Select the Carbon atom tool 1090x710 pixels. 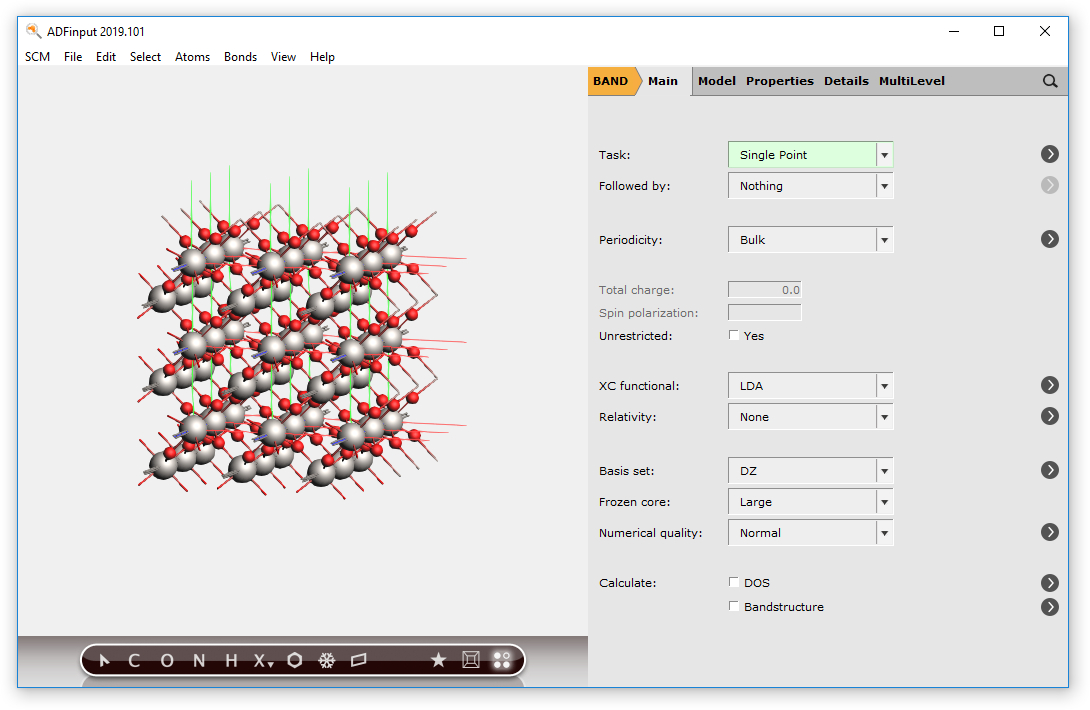coord(133,660)
